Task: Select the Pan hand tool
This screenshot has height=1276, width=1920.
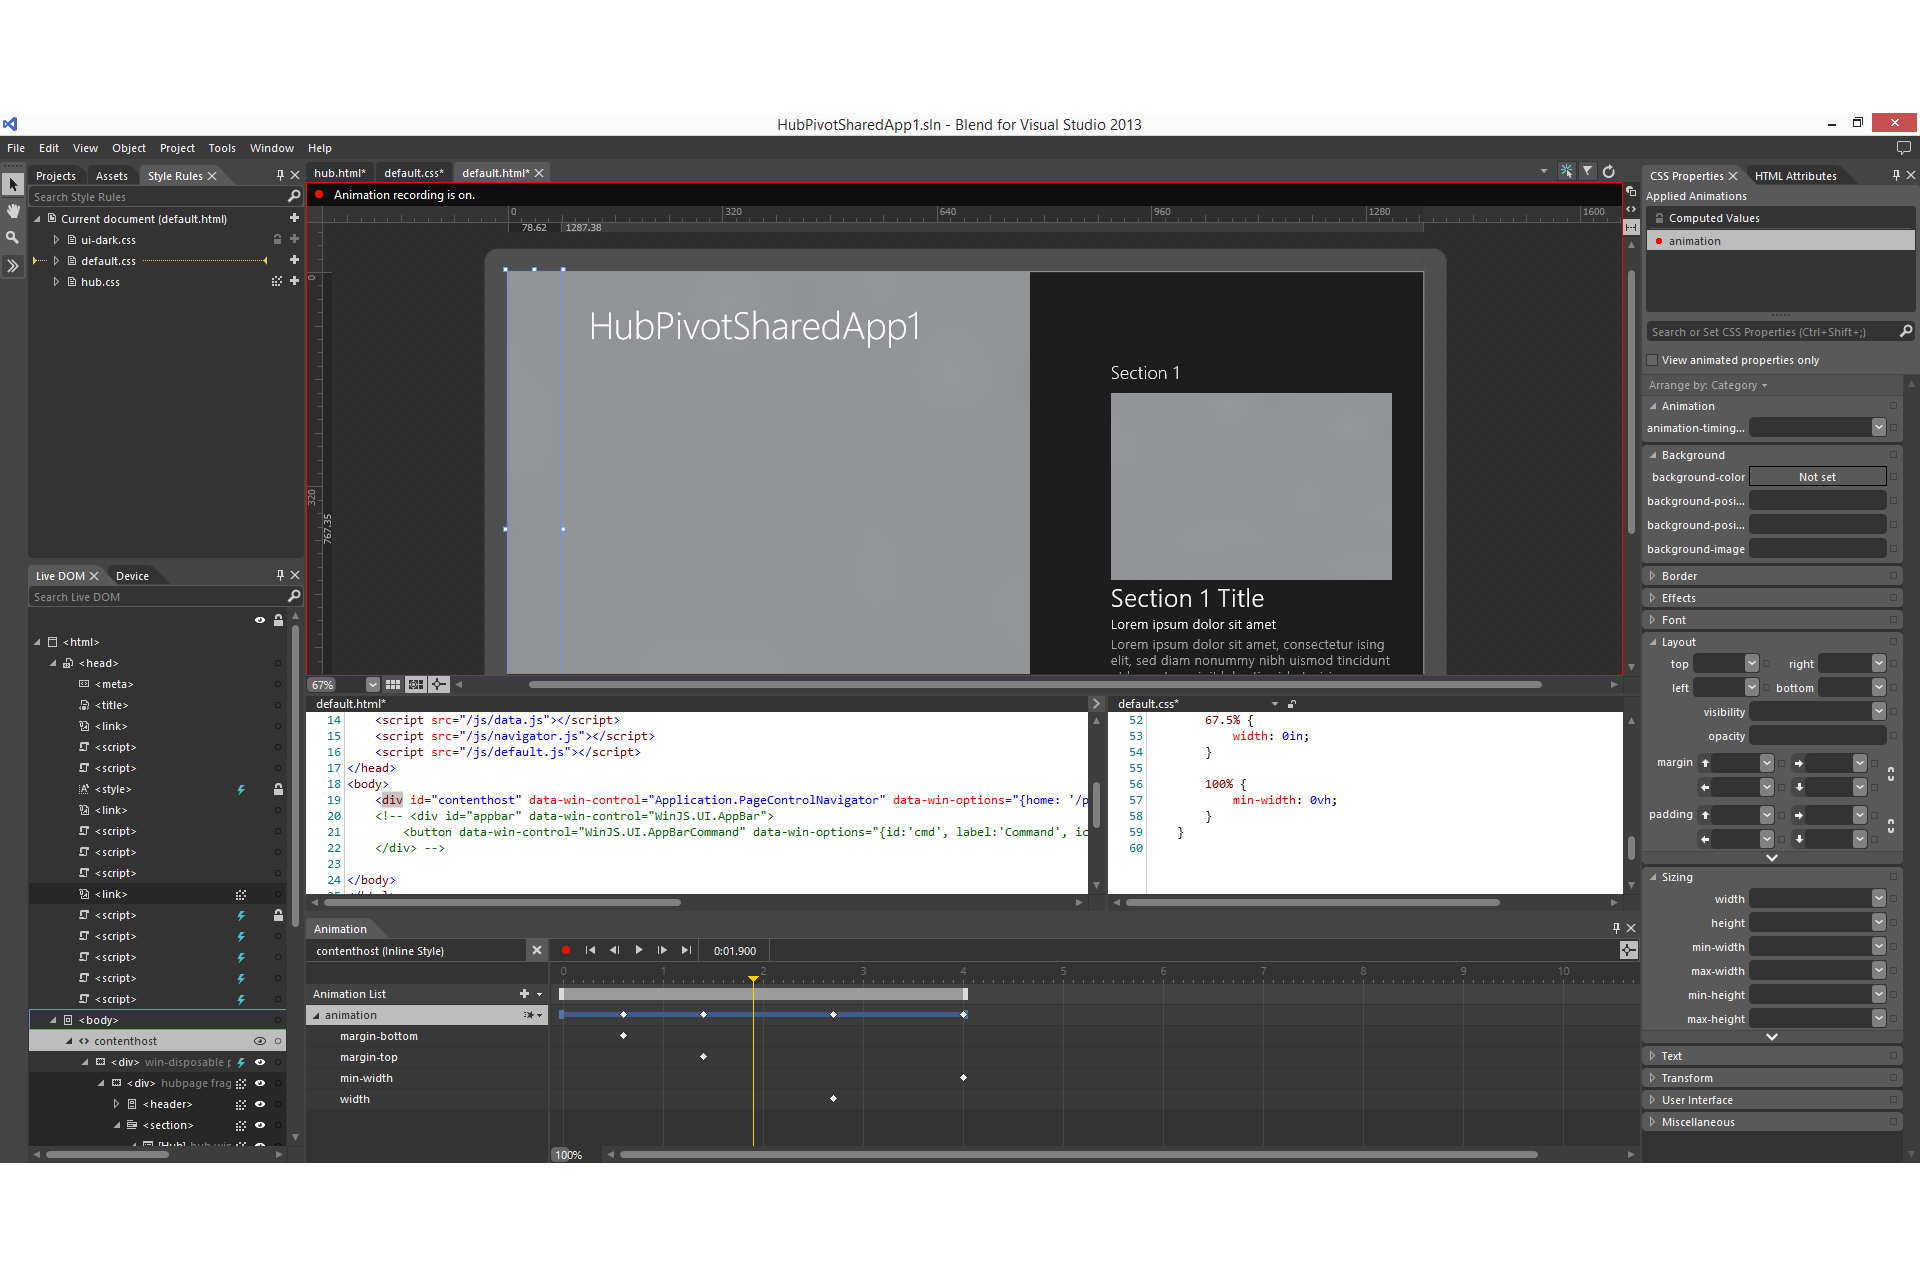Action: (x=13, y=211)
